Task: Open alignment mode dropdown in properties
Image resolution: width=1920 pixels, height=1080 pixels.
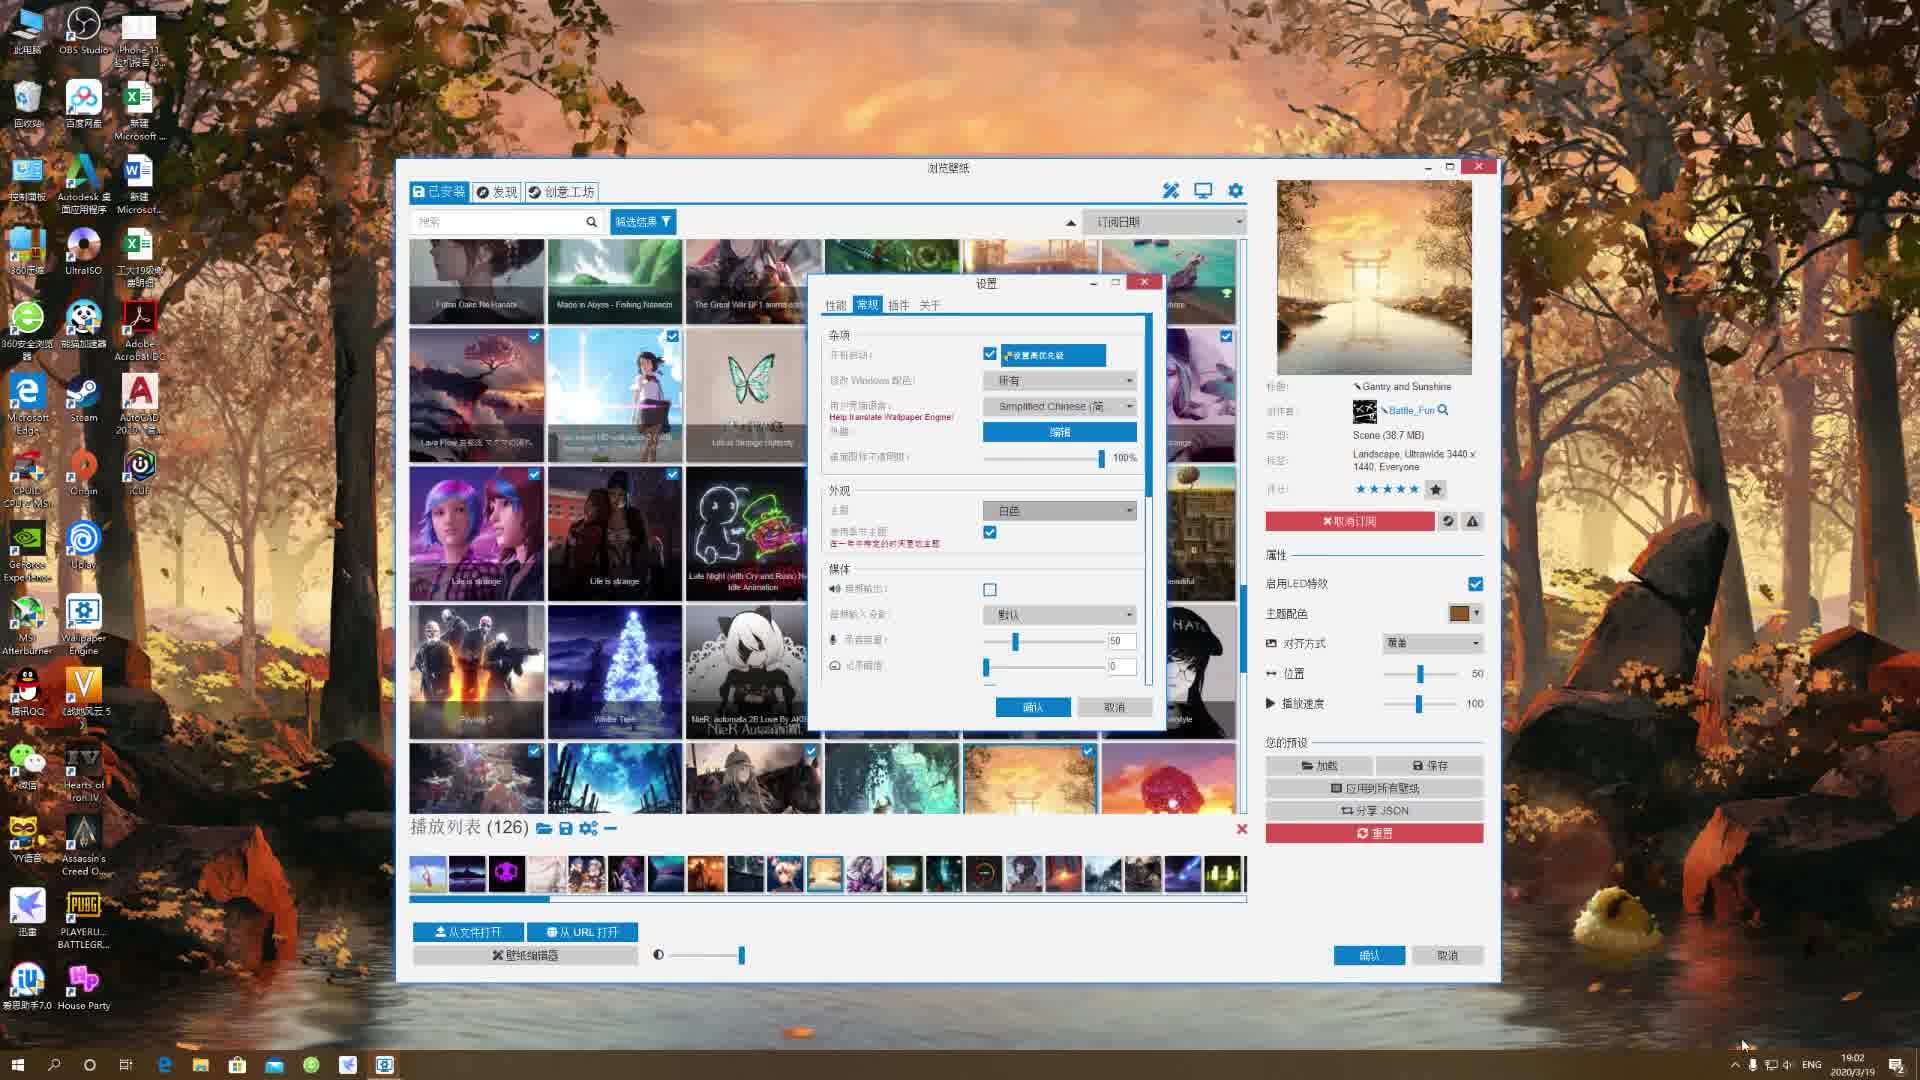Action: click(1433, 643)
